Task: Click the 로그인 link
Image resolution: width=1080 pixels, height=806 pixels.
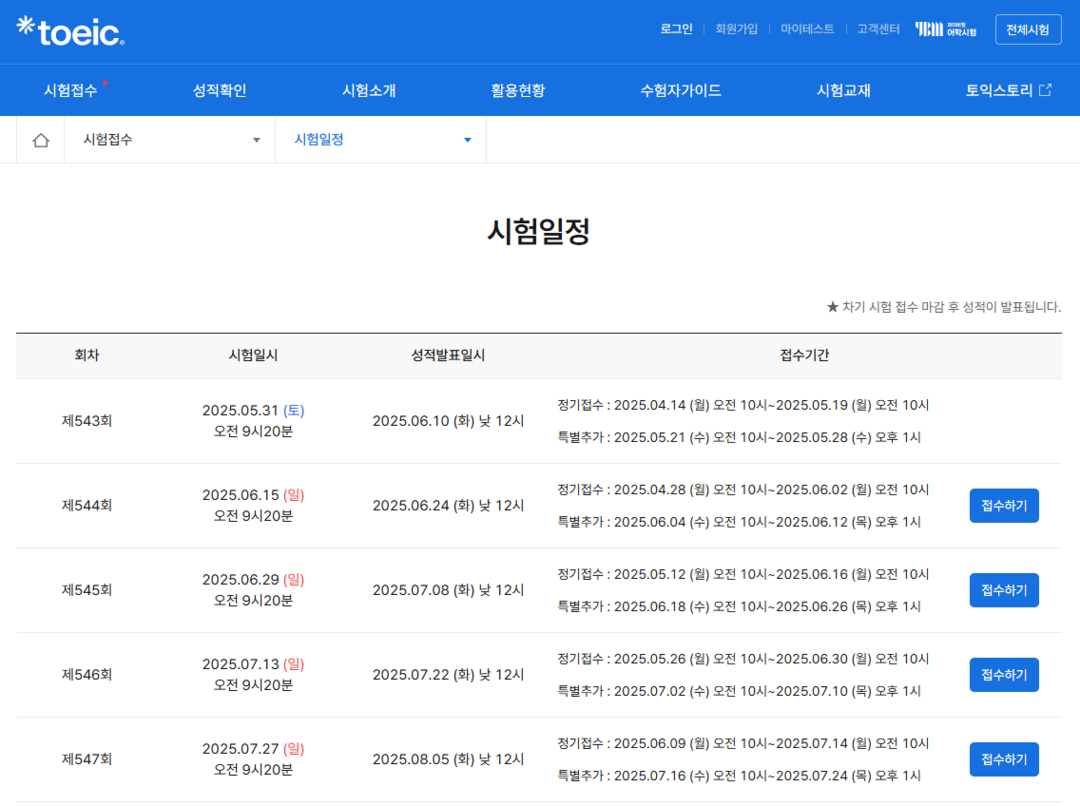Action: 676,29
